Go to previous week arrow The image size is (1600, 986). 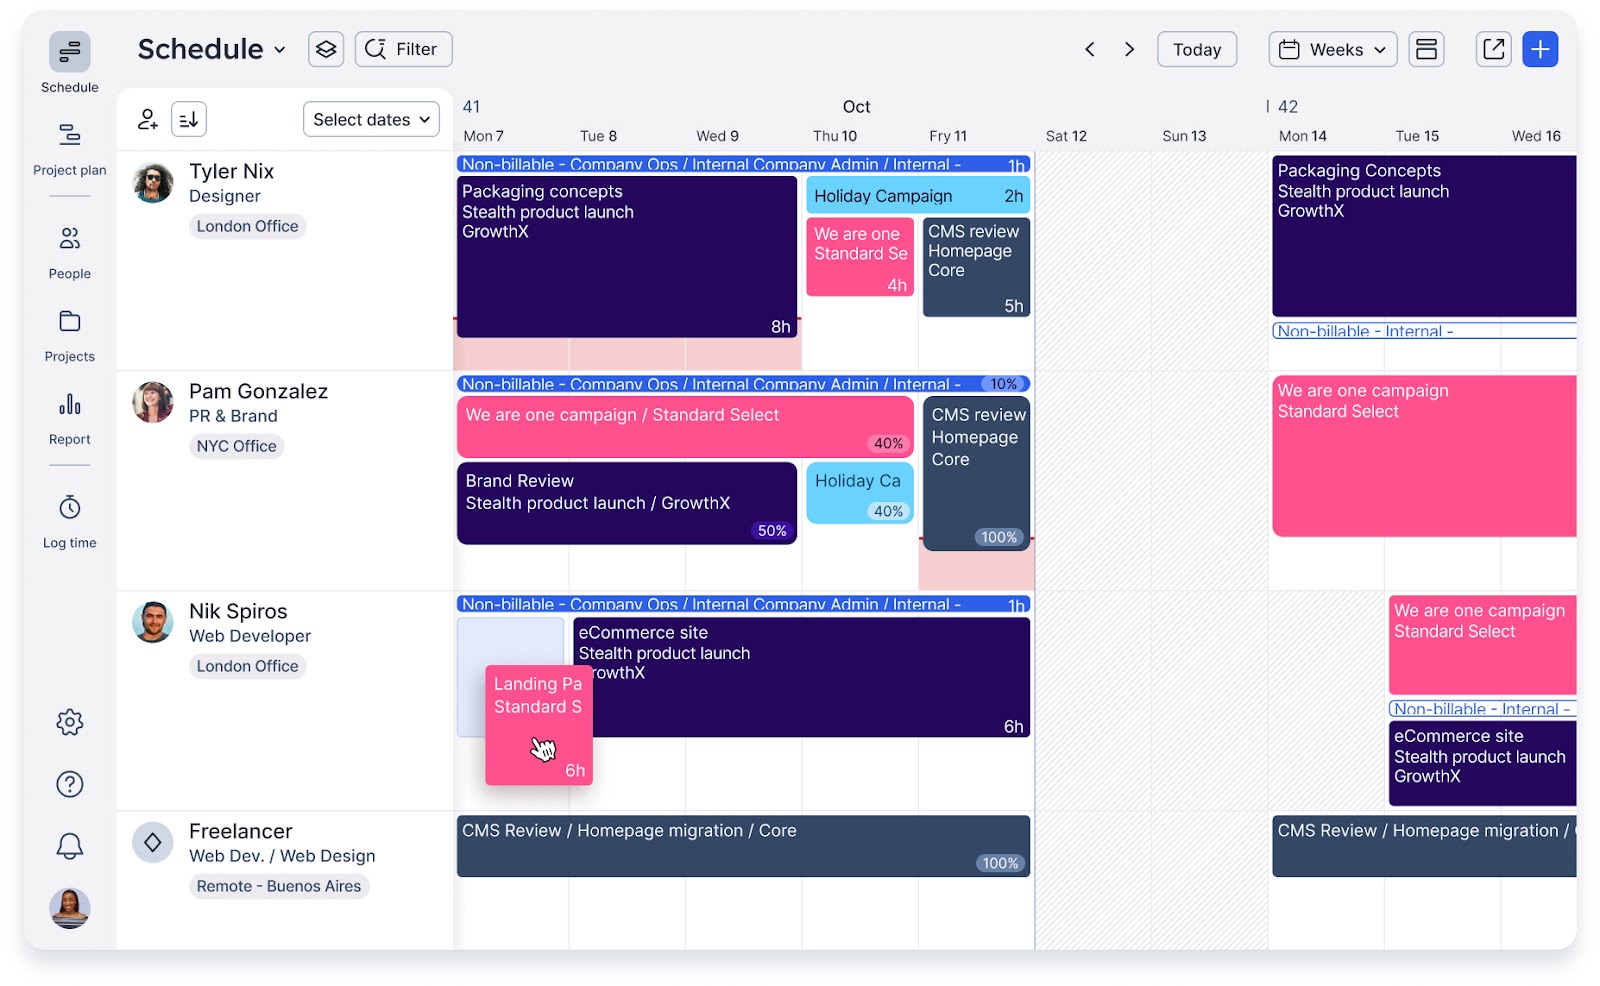tap(1090, 49)
